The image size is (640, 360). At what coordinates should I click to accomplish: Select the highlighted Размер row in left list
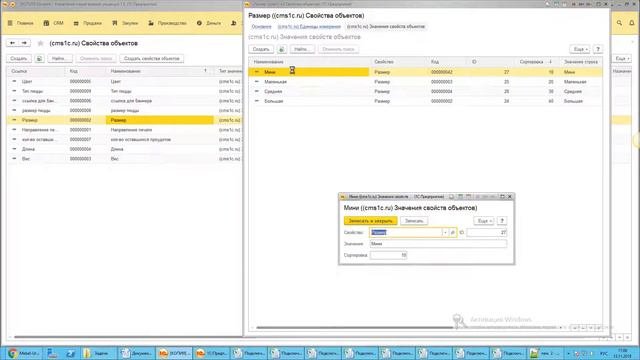pos(124,120)
